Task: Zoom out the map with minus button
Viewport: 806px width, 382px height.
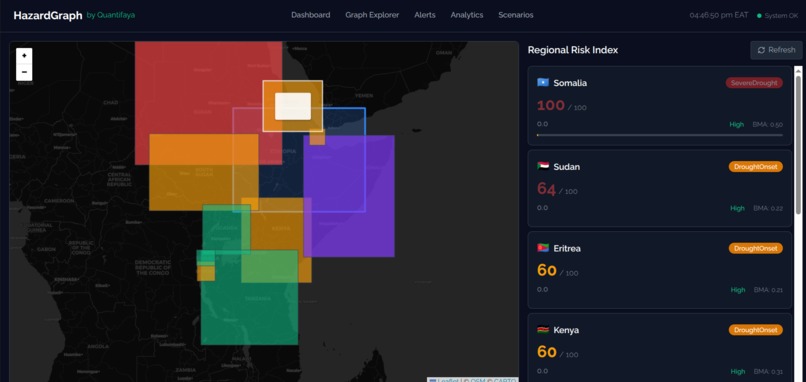Action: click(24, 72)
